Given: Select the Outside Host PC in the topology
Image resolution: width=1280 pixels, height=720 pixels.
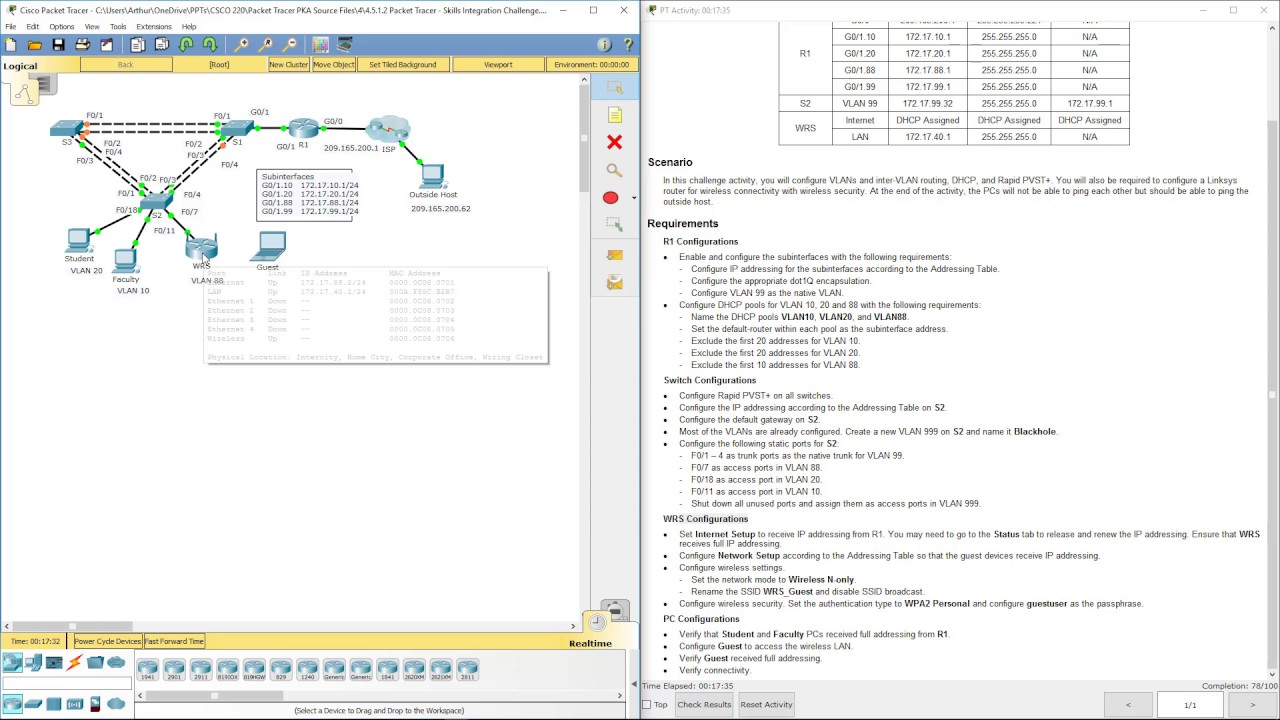Looking at the screenshot, I should (x=432, y=176).
